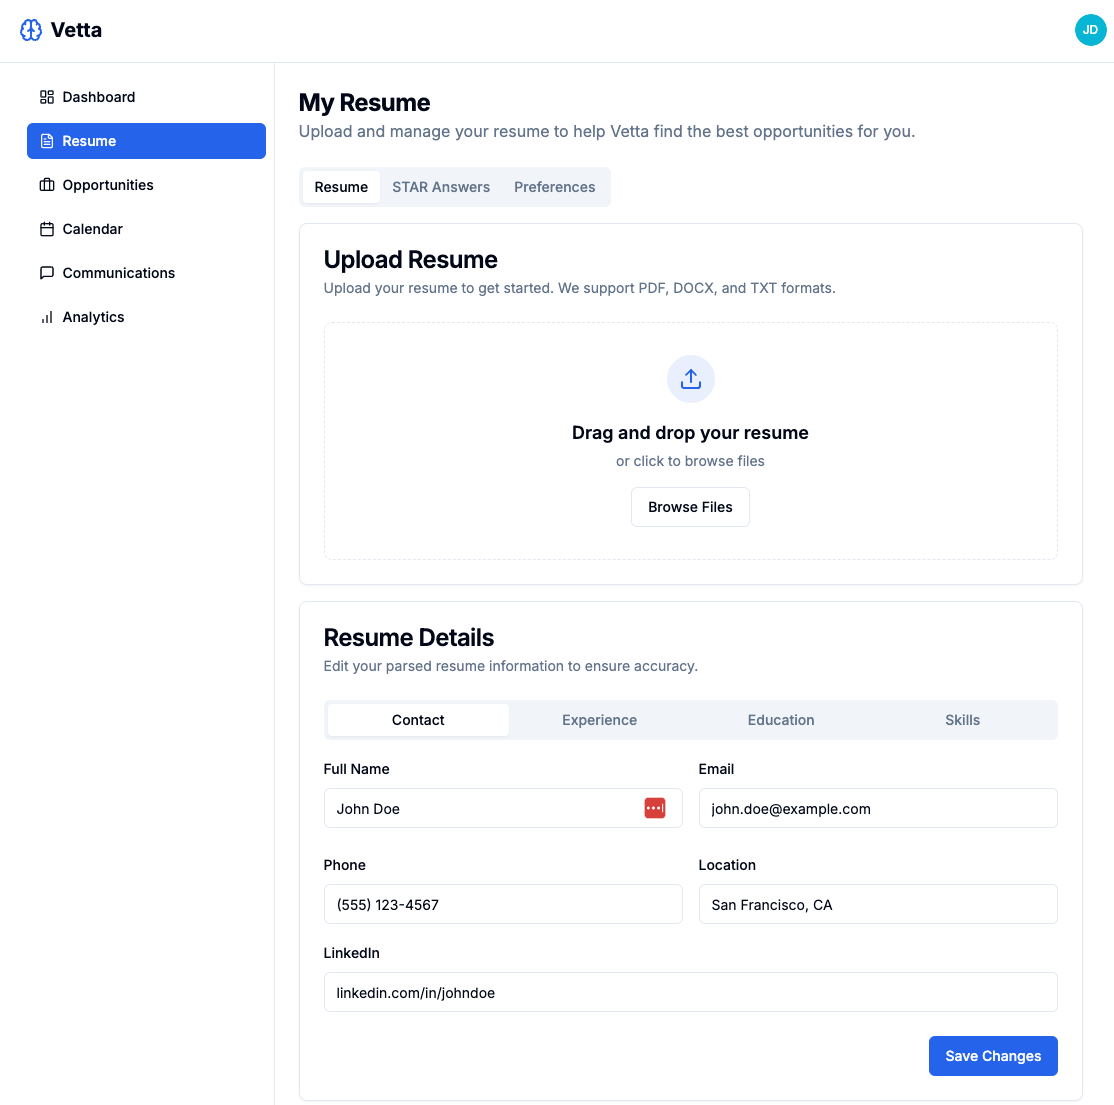Open Opportunities via its briefcase icon
Viewport: 1114px width, 1105px height.
tap(46, 185)
